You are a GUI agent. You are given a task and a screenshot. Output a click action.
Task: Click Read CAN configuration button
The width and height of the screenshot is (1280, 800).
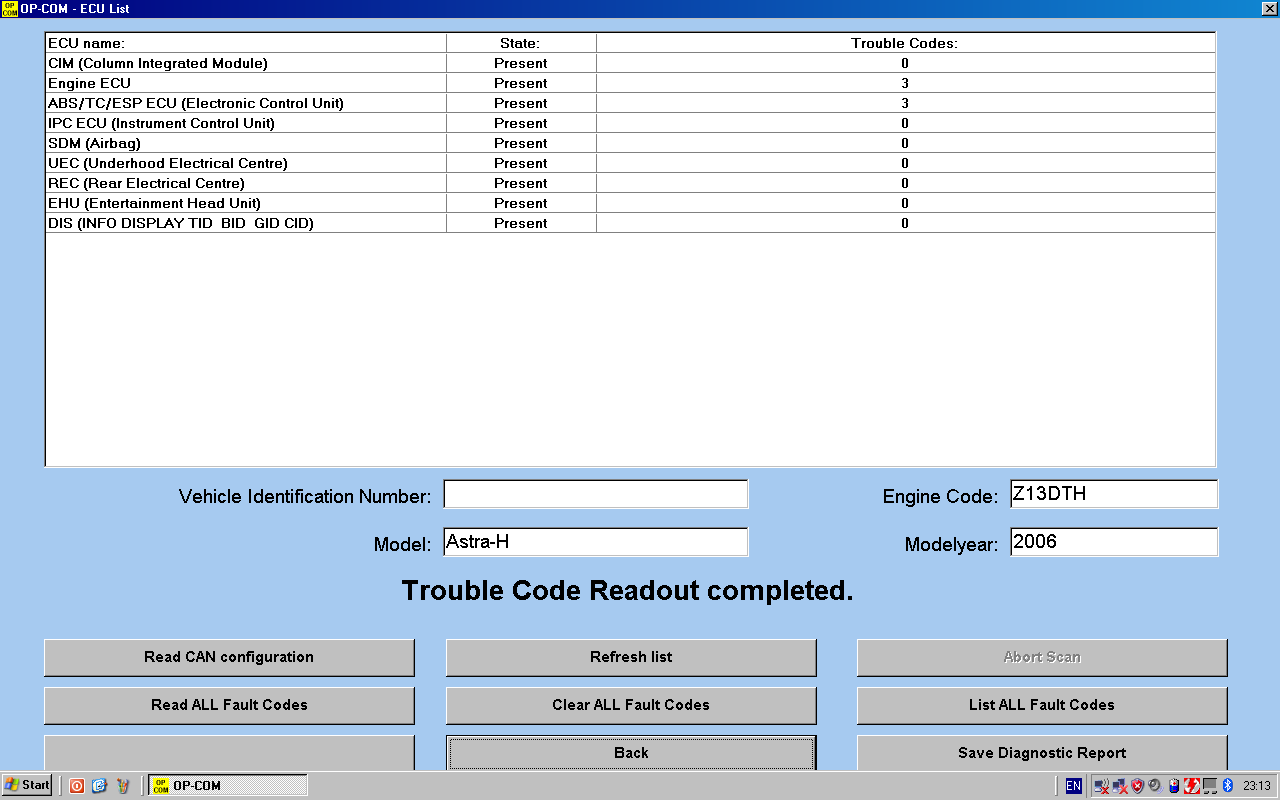click(229, 657)
